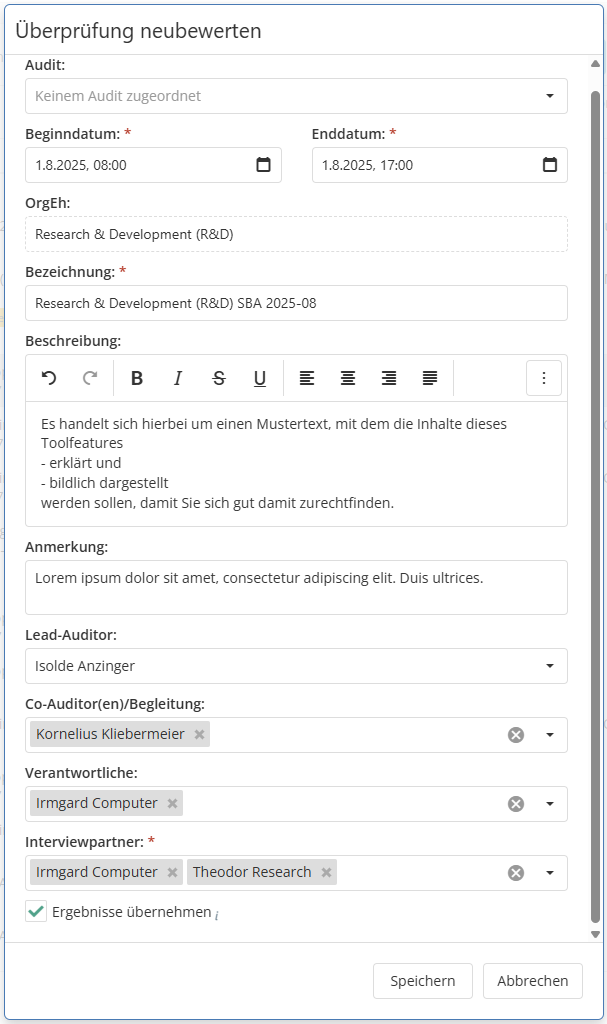
Task: Justify the description text
Action: coord(430,378)
